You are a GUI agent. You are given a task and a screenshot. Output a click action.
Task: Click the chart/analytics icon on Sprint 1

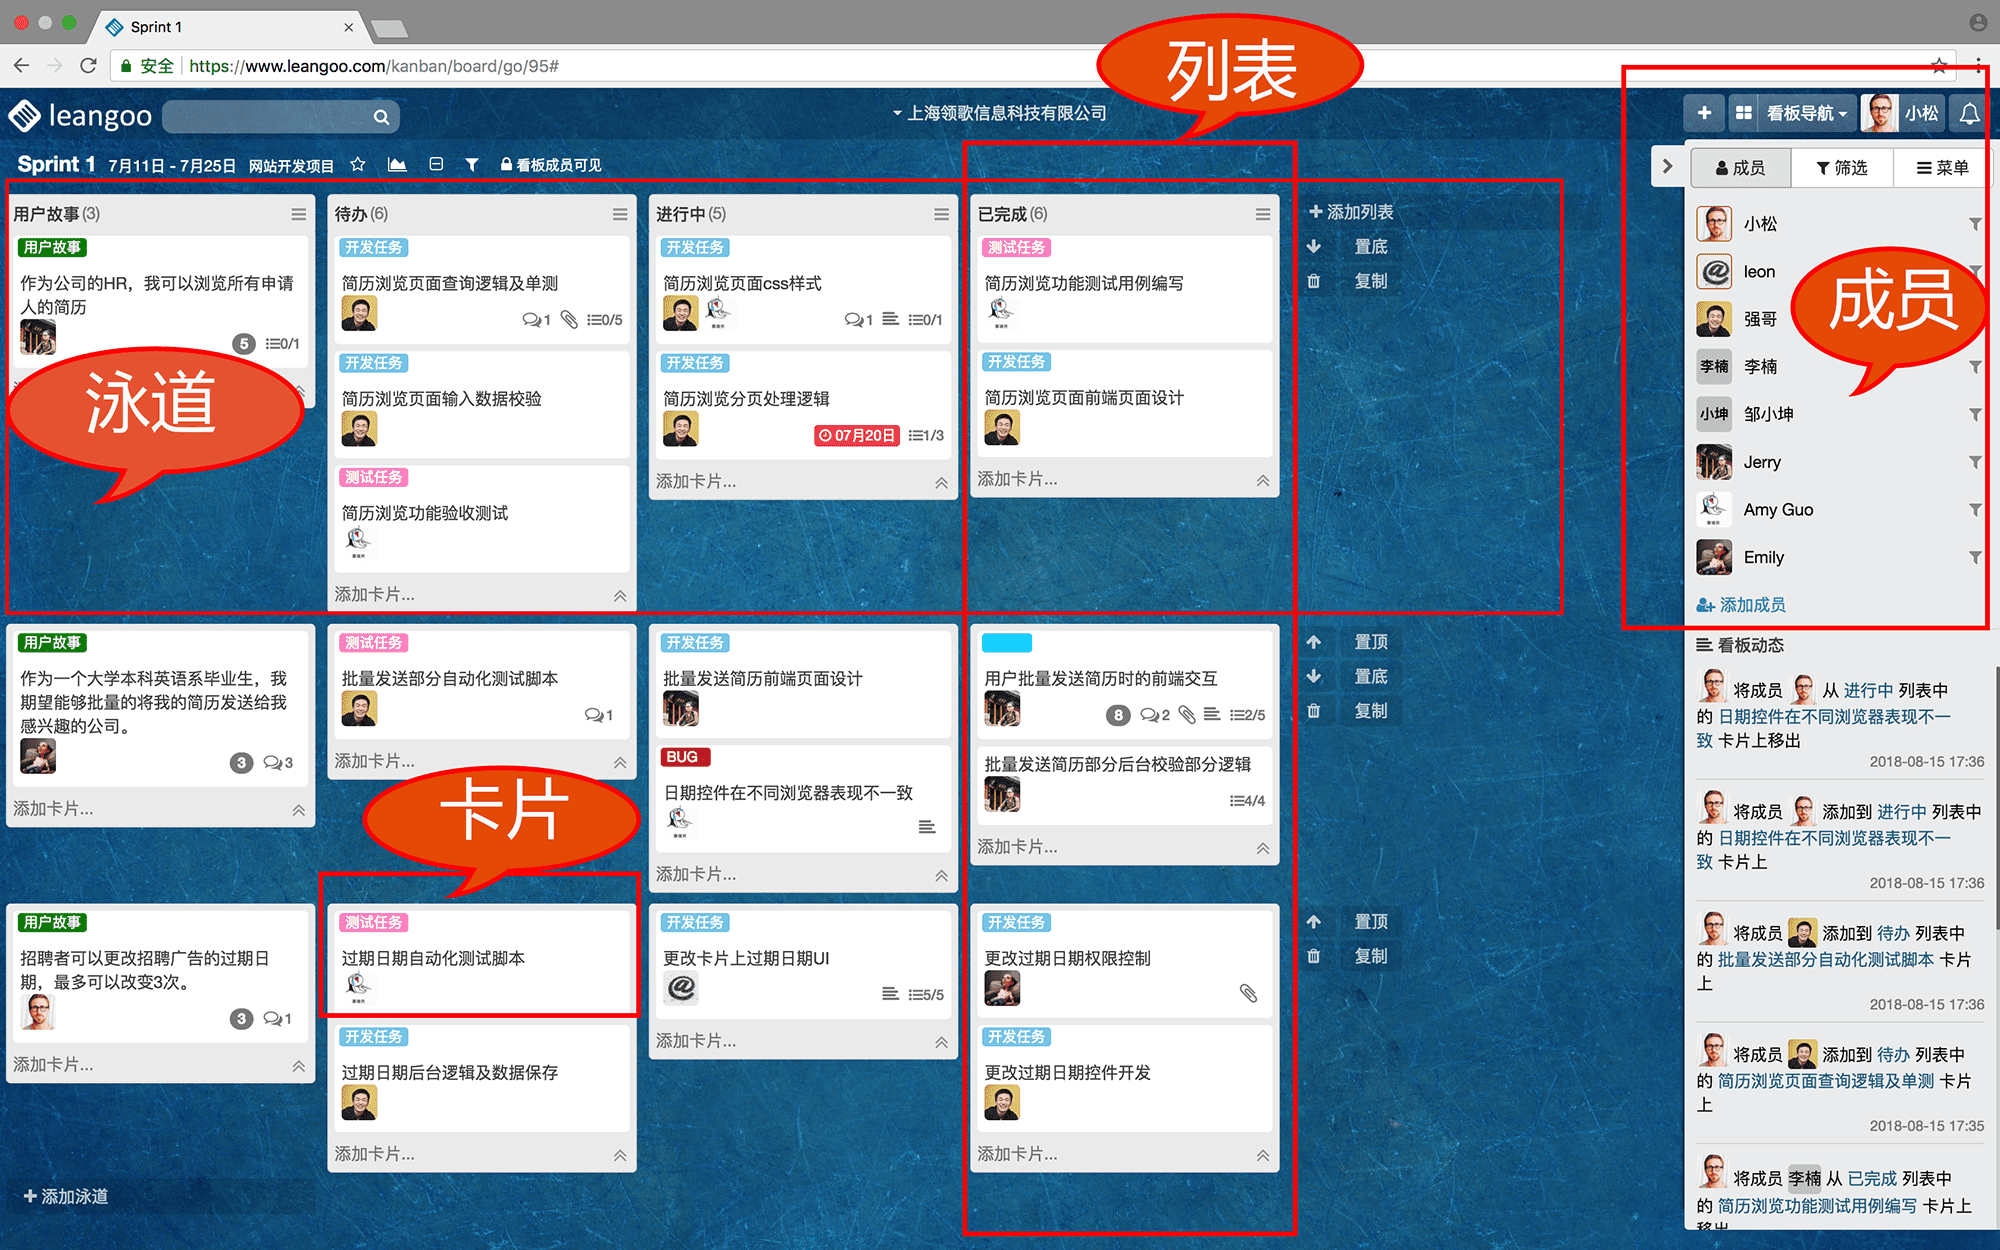[x=396, y=164]
